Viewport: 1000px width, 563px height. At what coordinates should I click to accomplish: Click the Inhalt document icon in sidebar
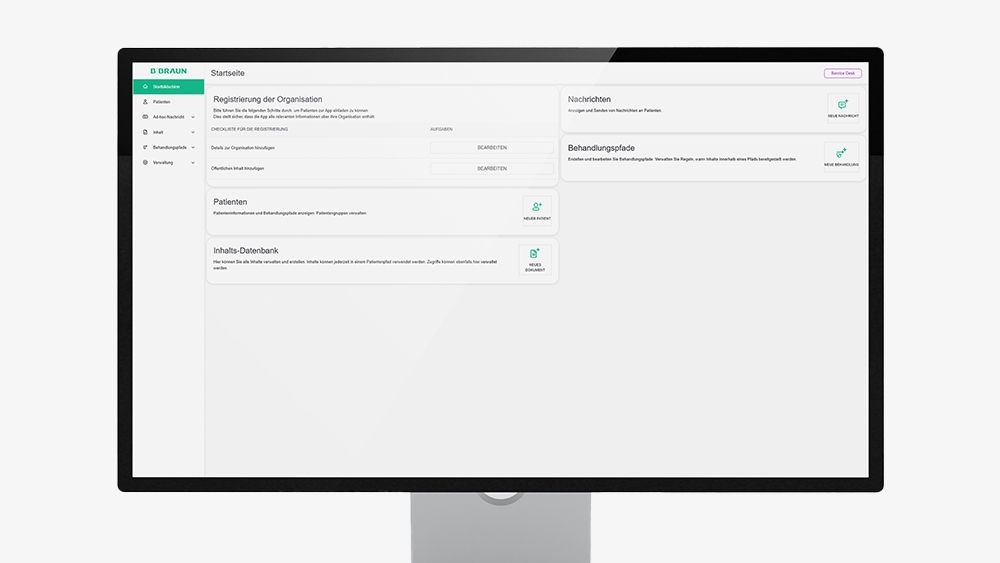click(x=145, y=133)
